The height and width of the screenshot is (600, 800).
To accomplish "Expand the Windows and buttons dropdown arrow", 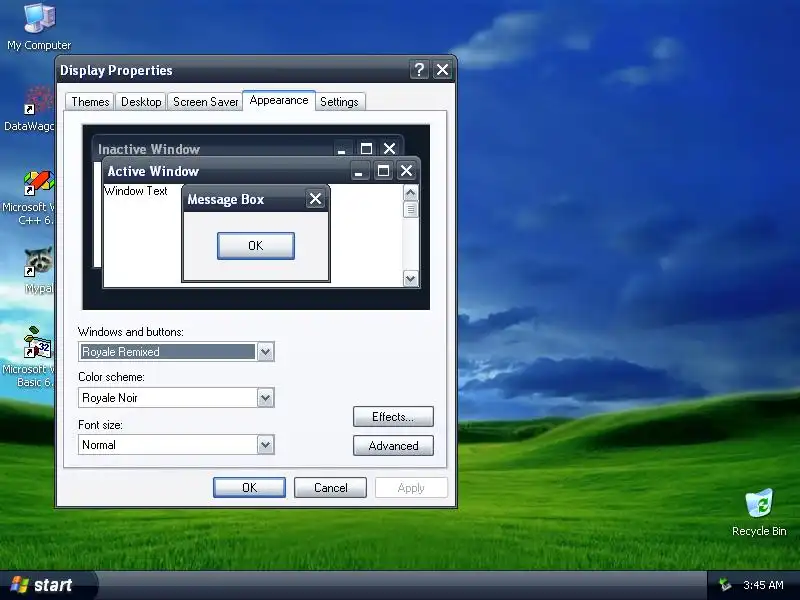I will (265, 352).
